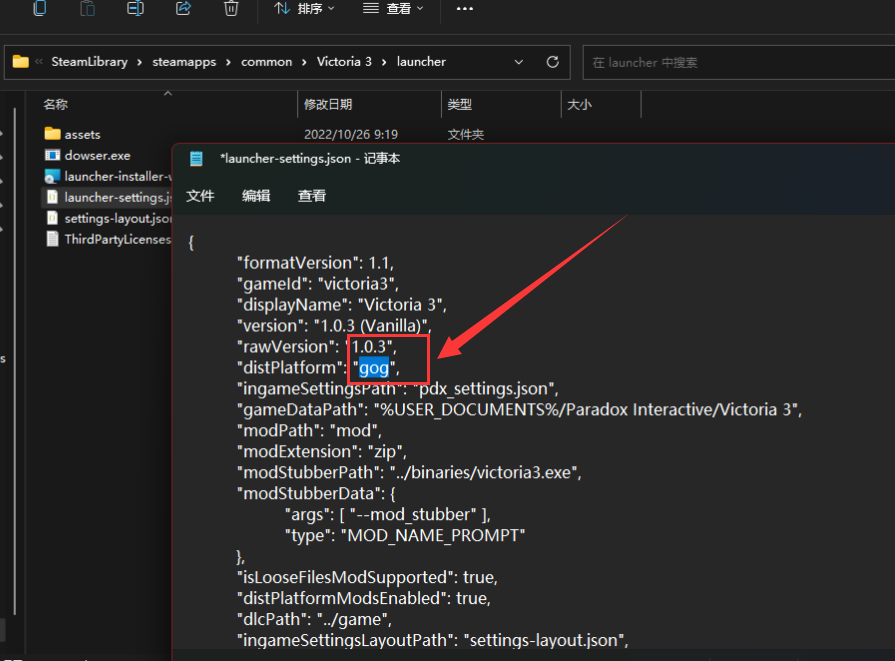Open the 文件 menu in Notepad
The height and width of the screenshot is (661, 895).
(x=200, y=196)
